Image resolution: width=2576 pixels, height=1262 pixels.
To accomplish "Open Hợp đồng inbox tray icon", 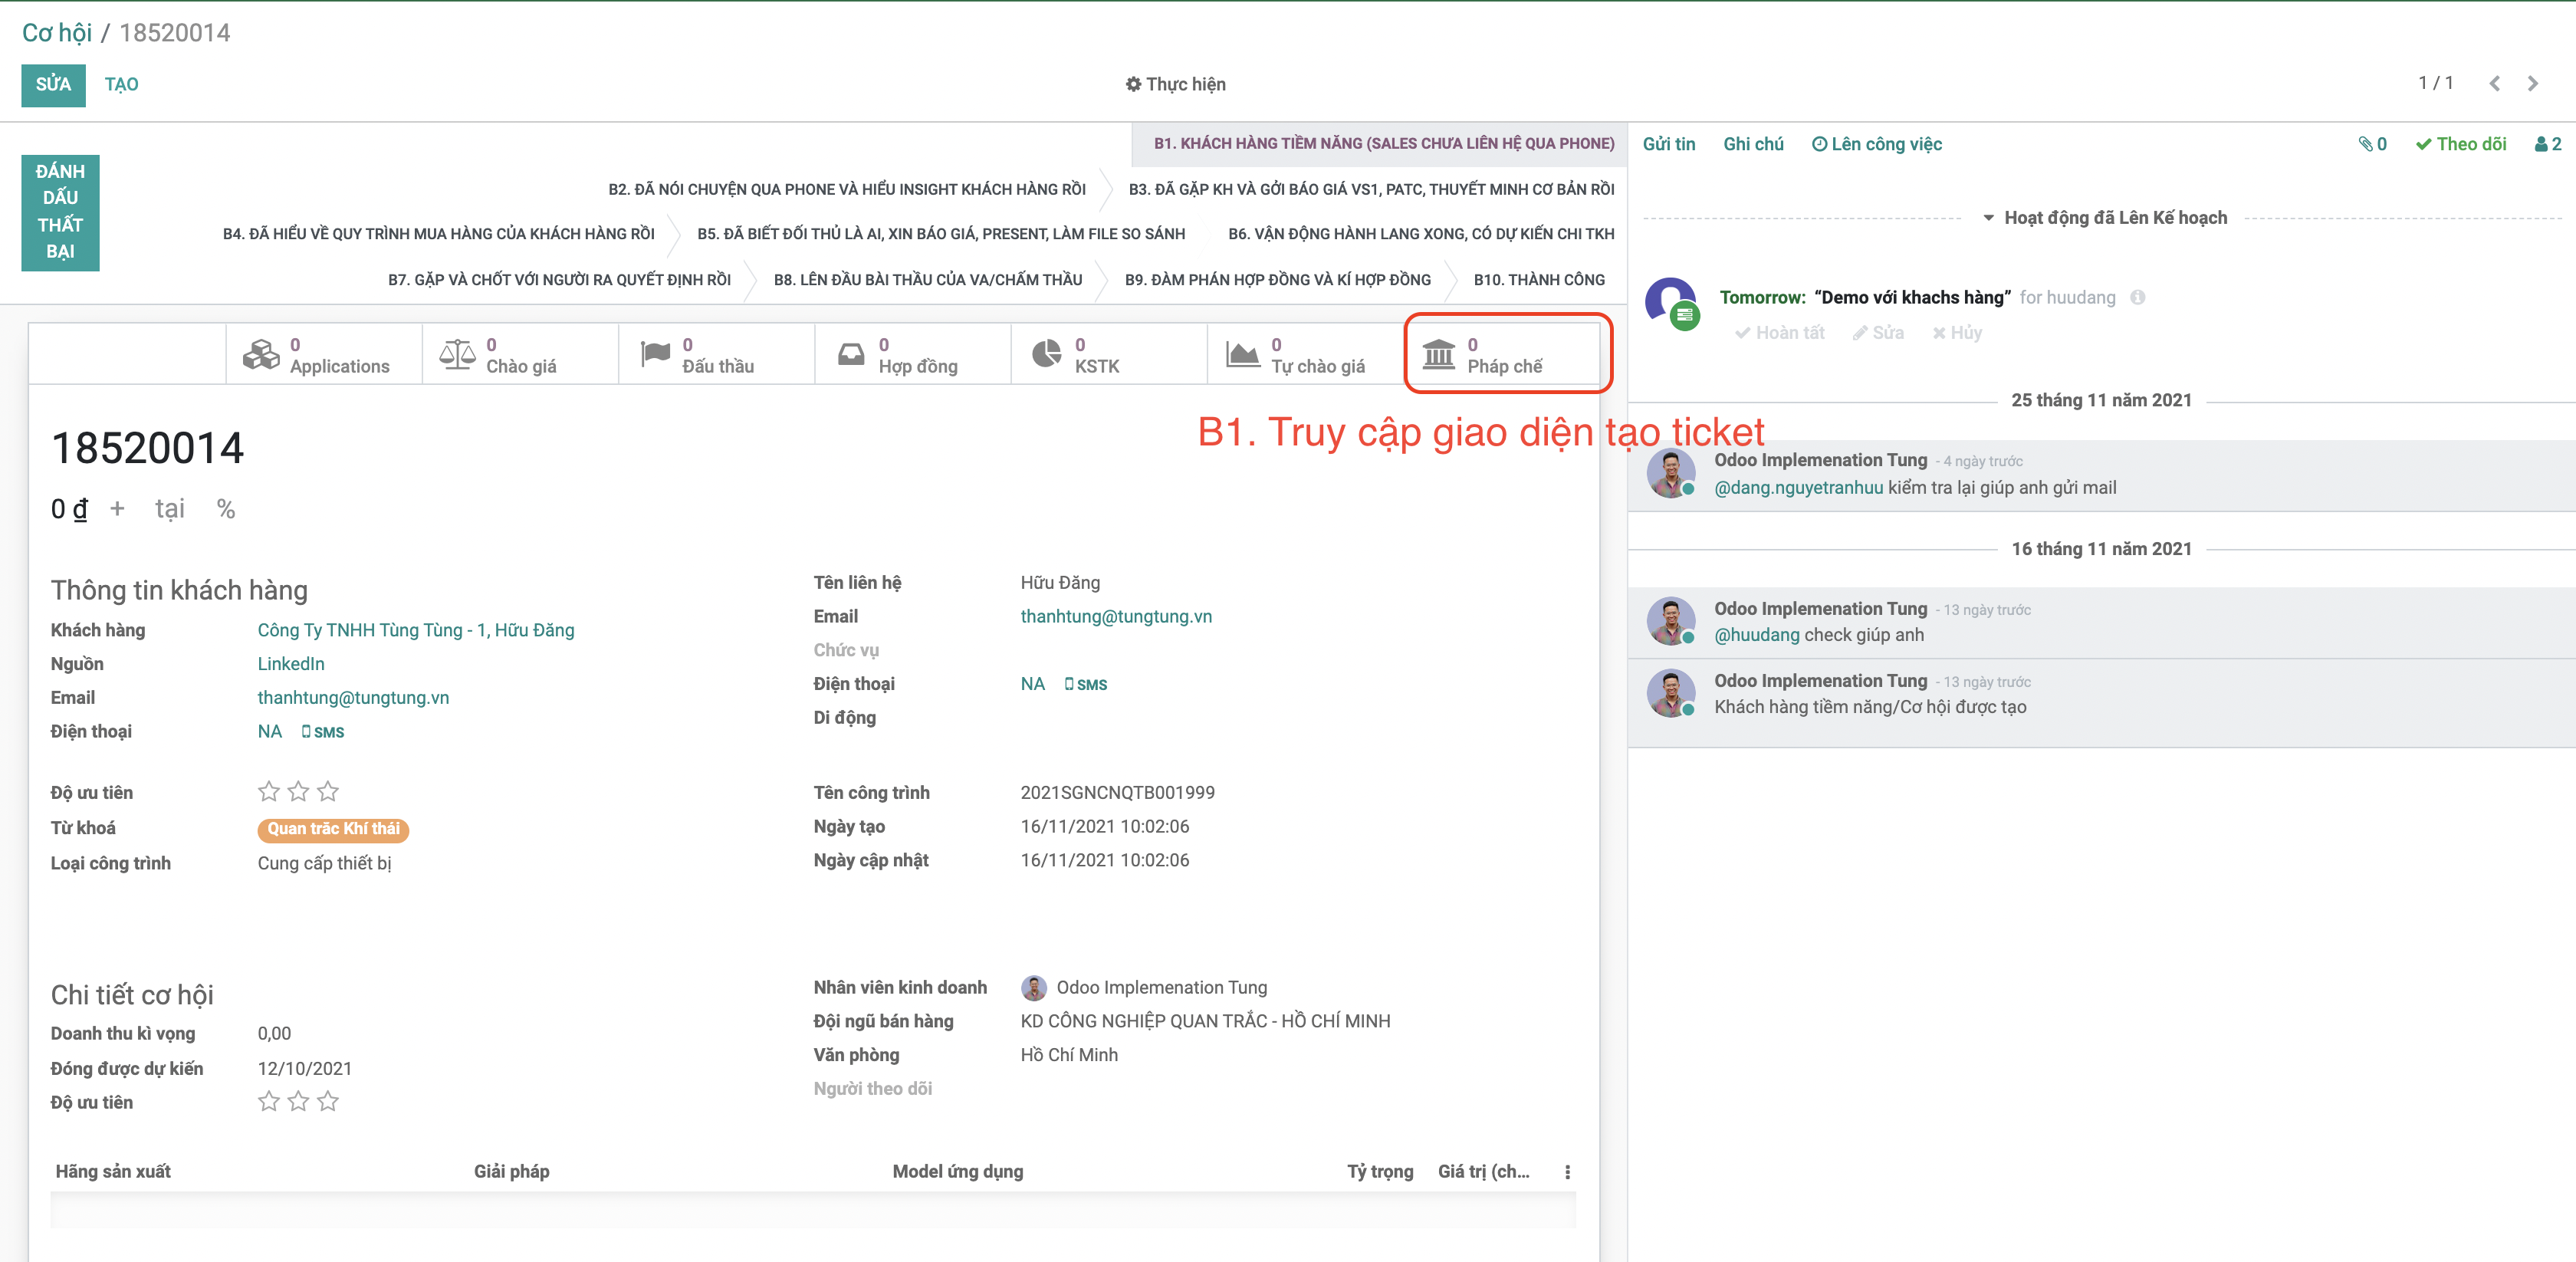I will point(850,355).
